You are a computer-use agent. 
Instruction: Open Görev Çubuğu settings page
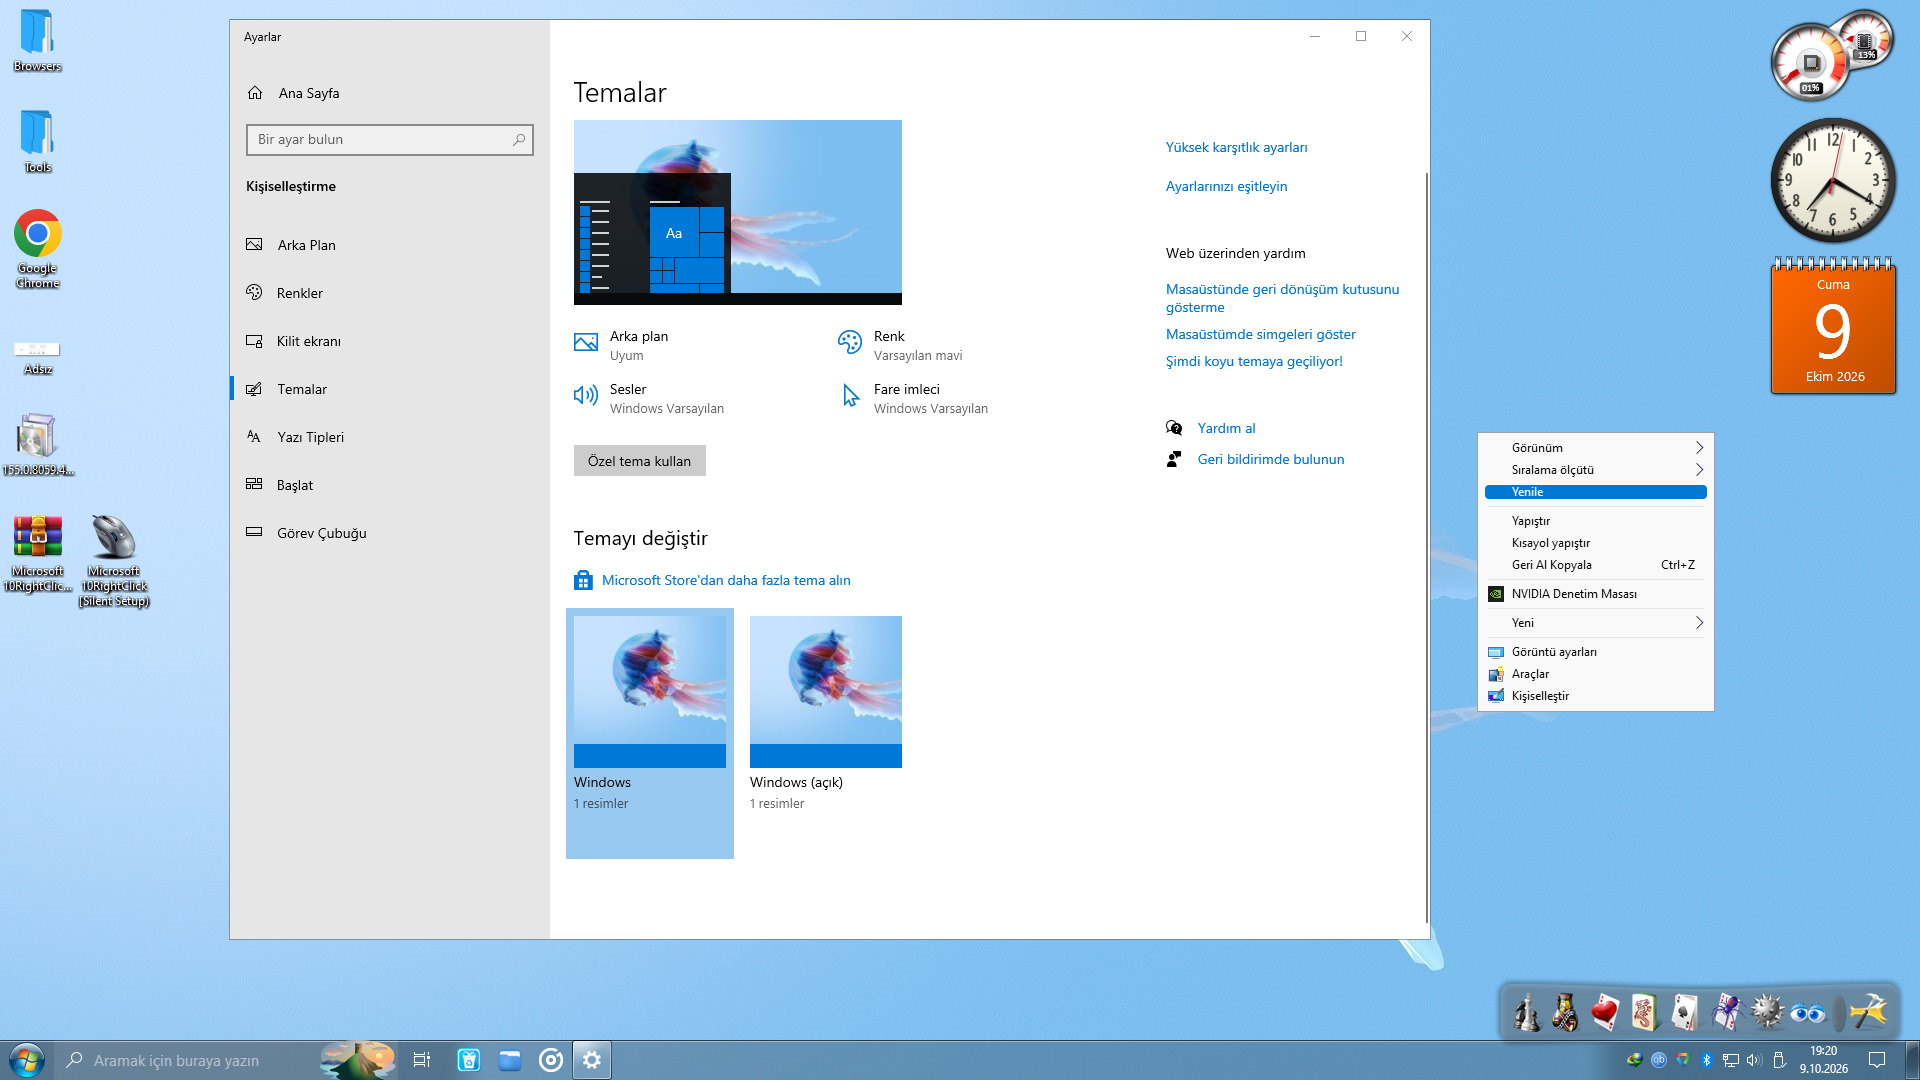click(389, 533)
